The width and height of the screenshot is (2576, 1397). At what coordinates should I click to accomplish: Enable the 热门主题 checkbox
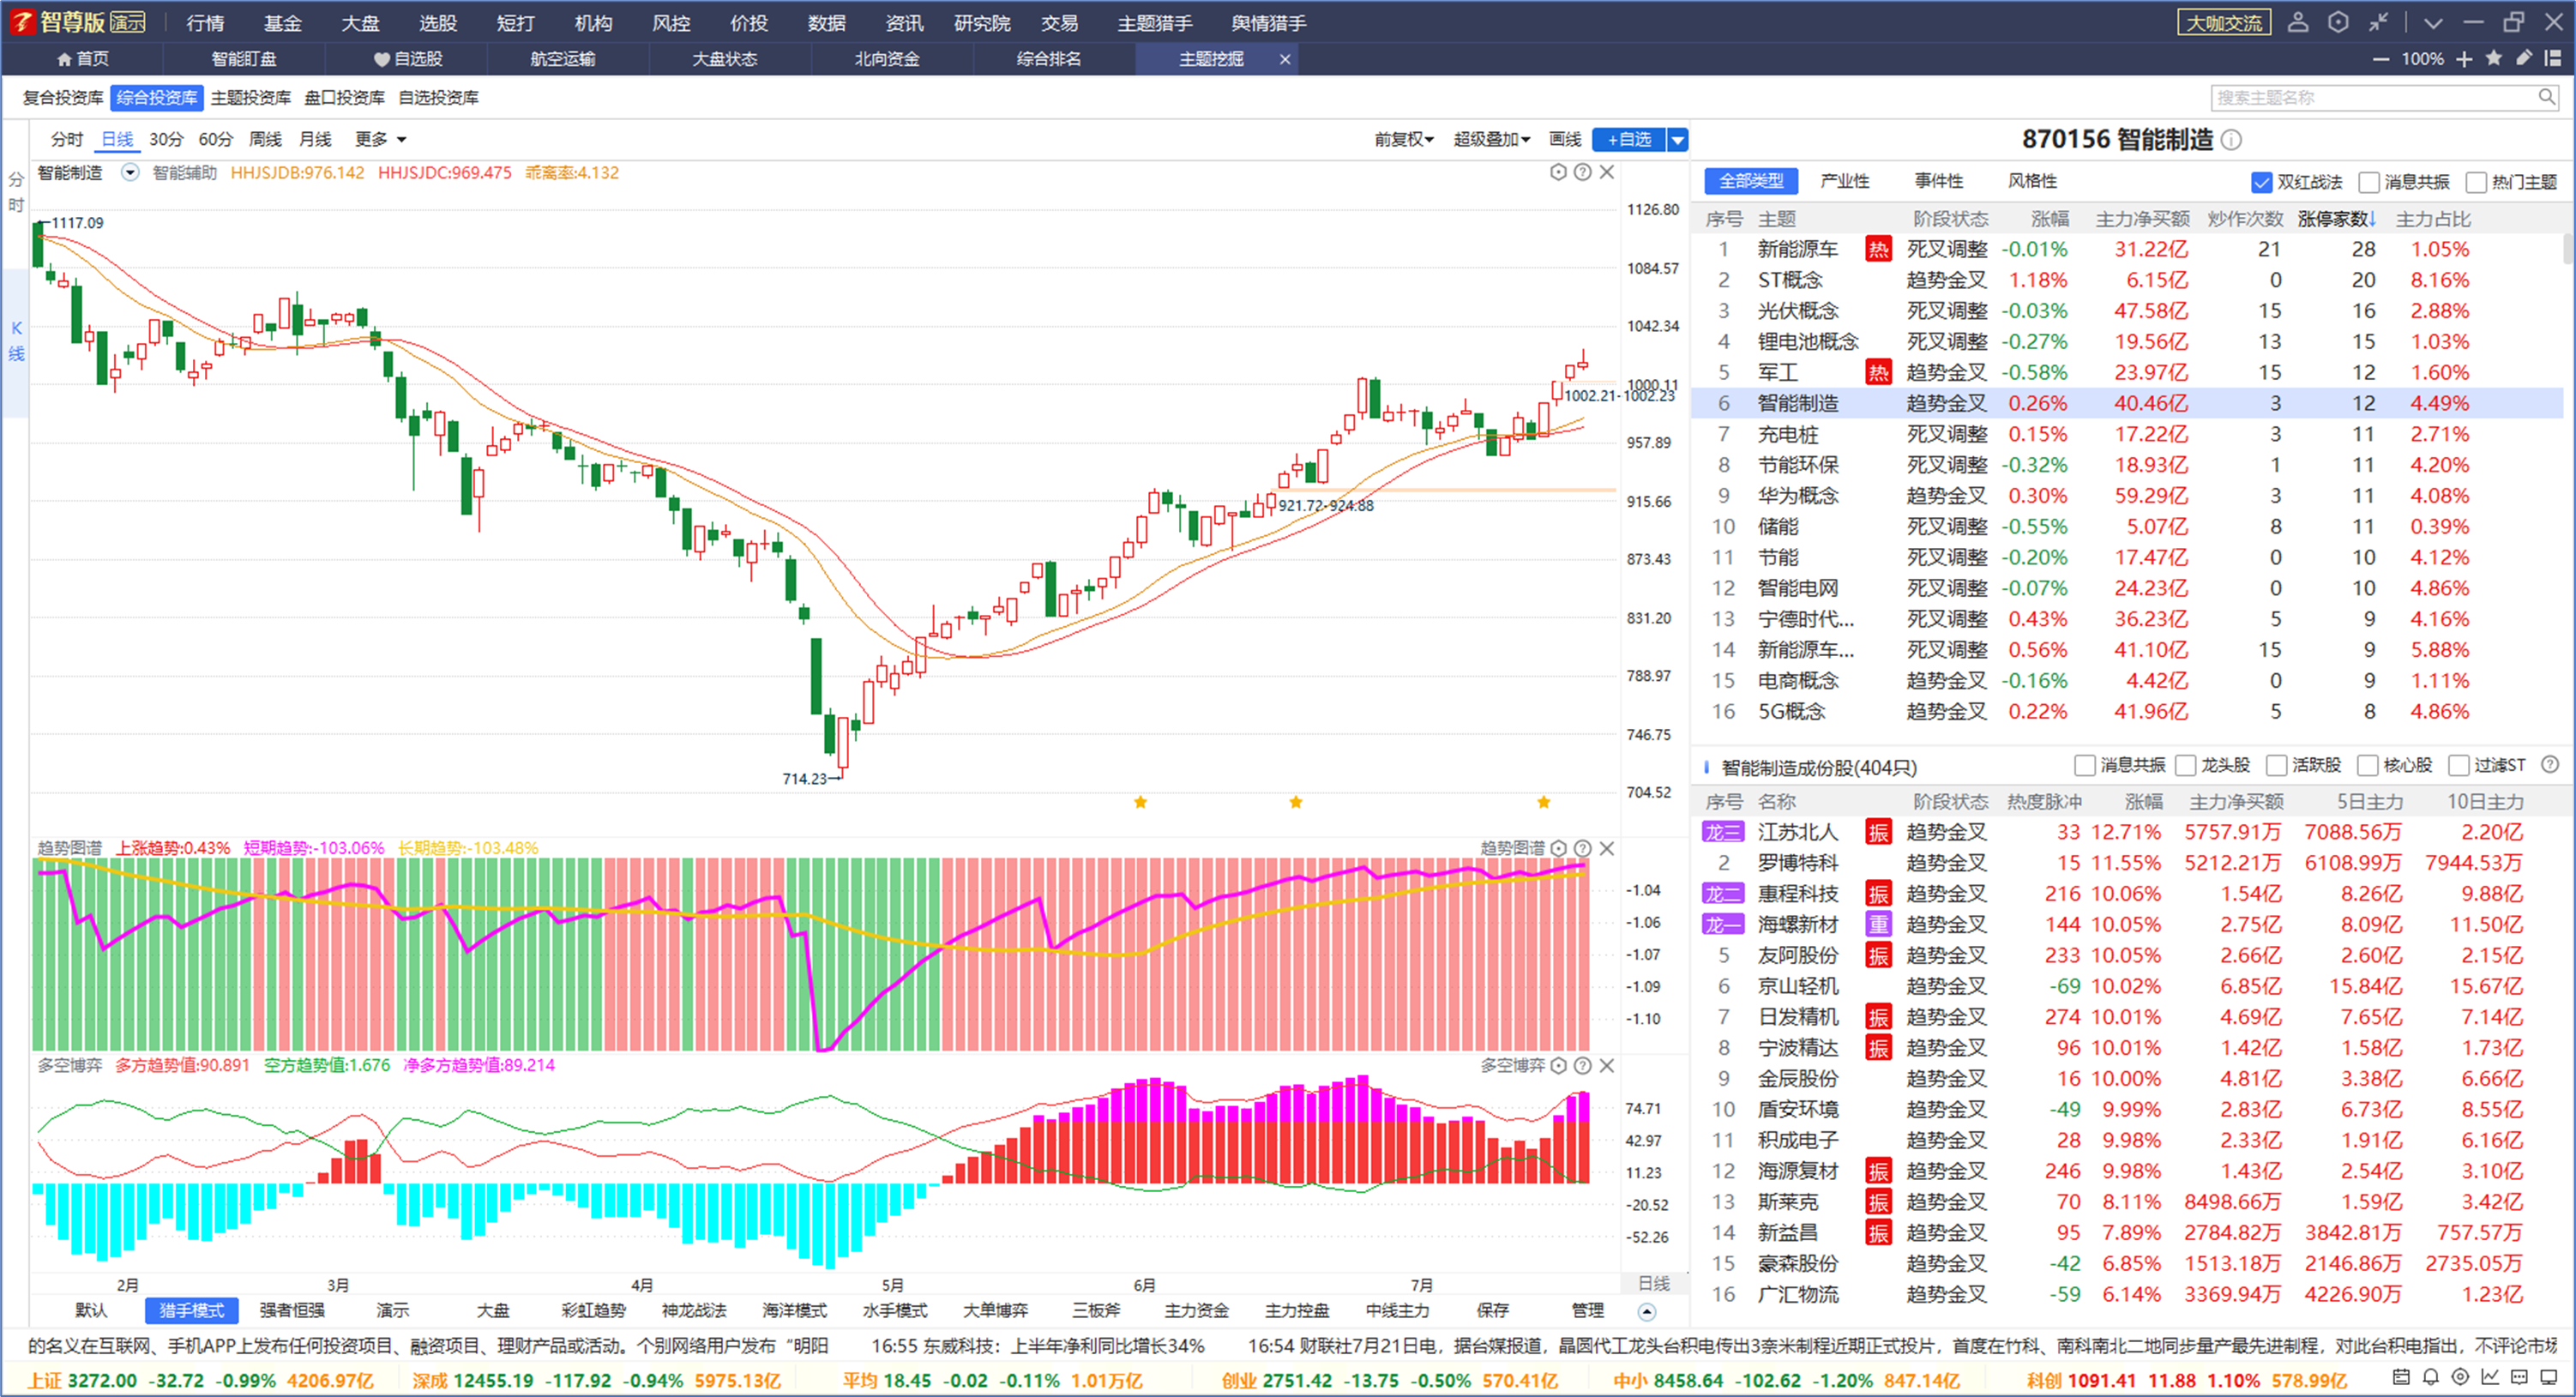(x=2476, y=182)
